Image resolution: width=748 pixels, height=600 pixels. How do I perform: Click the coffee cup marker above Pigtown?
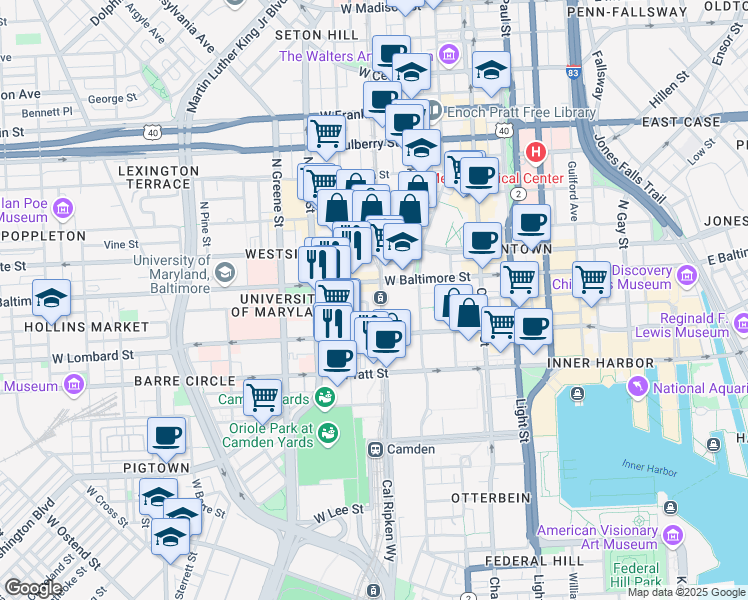click(x=166, y=437)
